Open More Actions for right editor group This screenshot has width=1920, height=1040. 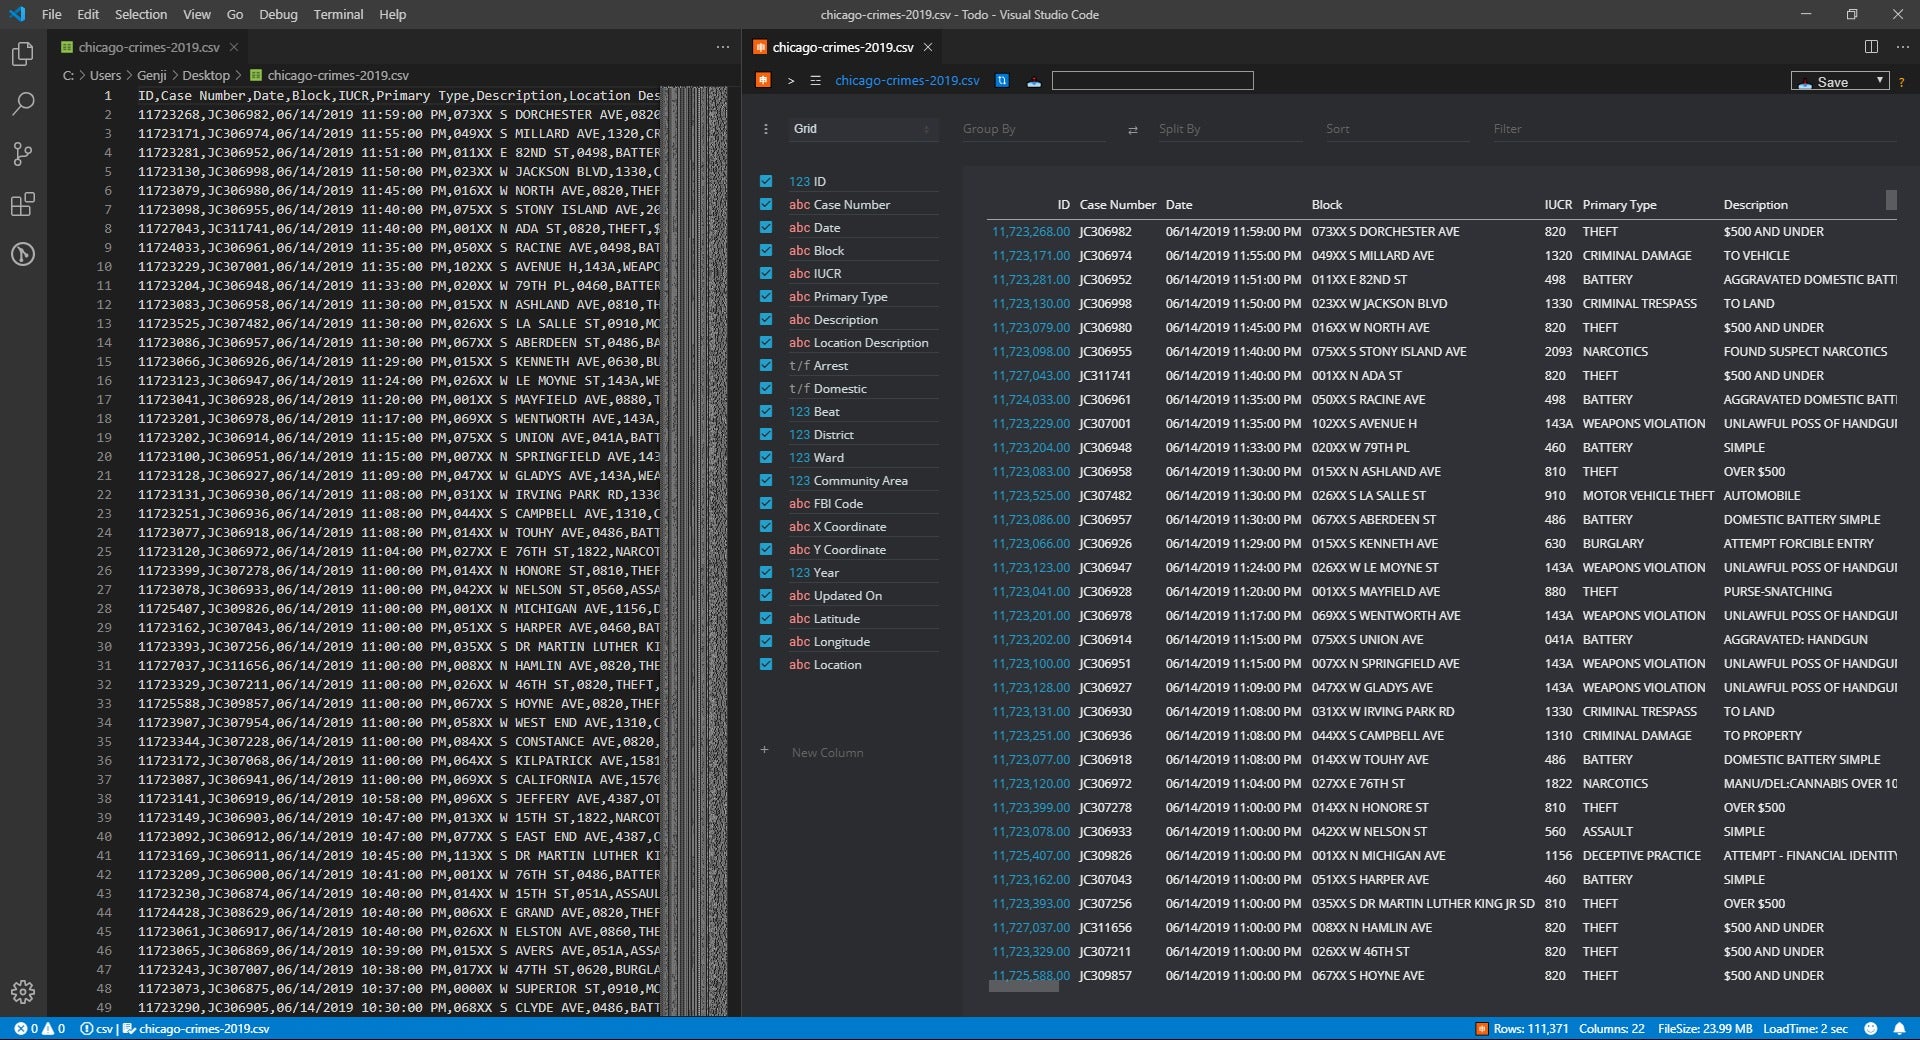click(x=1902, y=47)
